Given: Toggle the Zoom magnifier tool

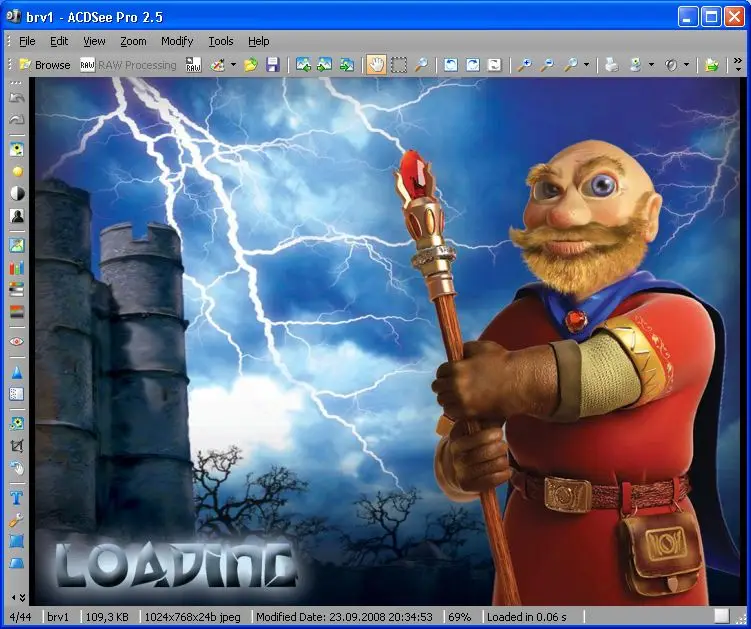Looking at the screenshot, I should pyautogui.click(x=421, y=65).
